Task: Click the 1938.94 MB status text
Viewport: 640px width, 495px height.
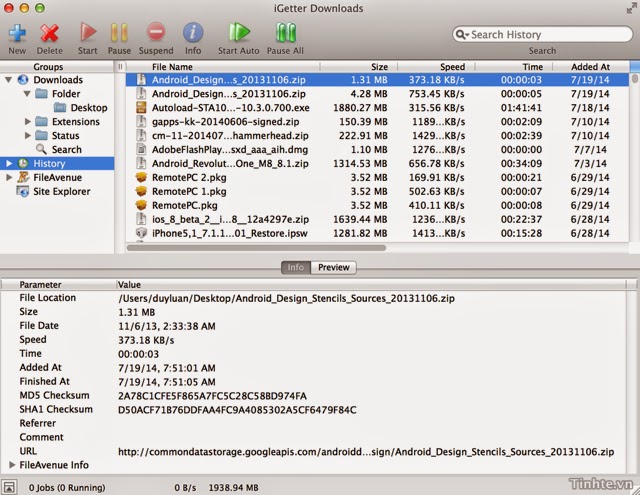Action: point(233,488)
